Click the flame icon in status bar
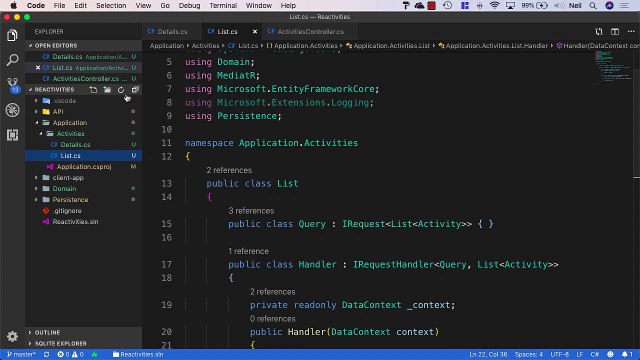 click(95, 354)
